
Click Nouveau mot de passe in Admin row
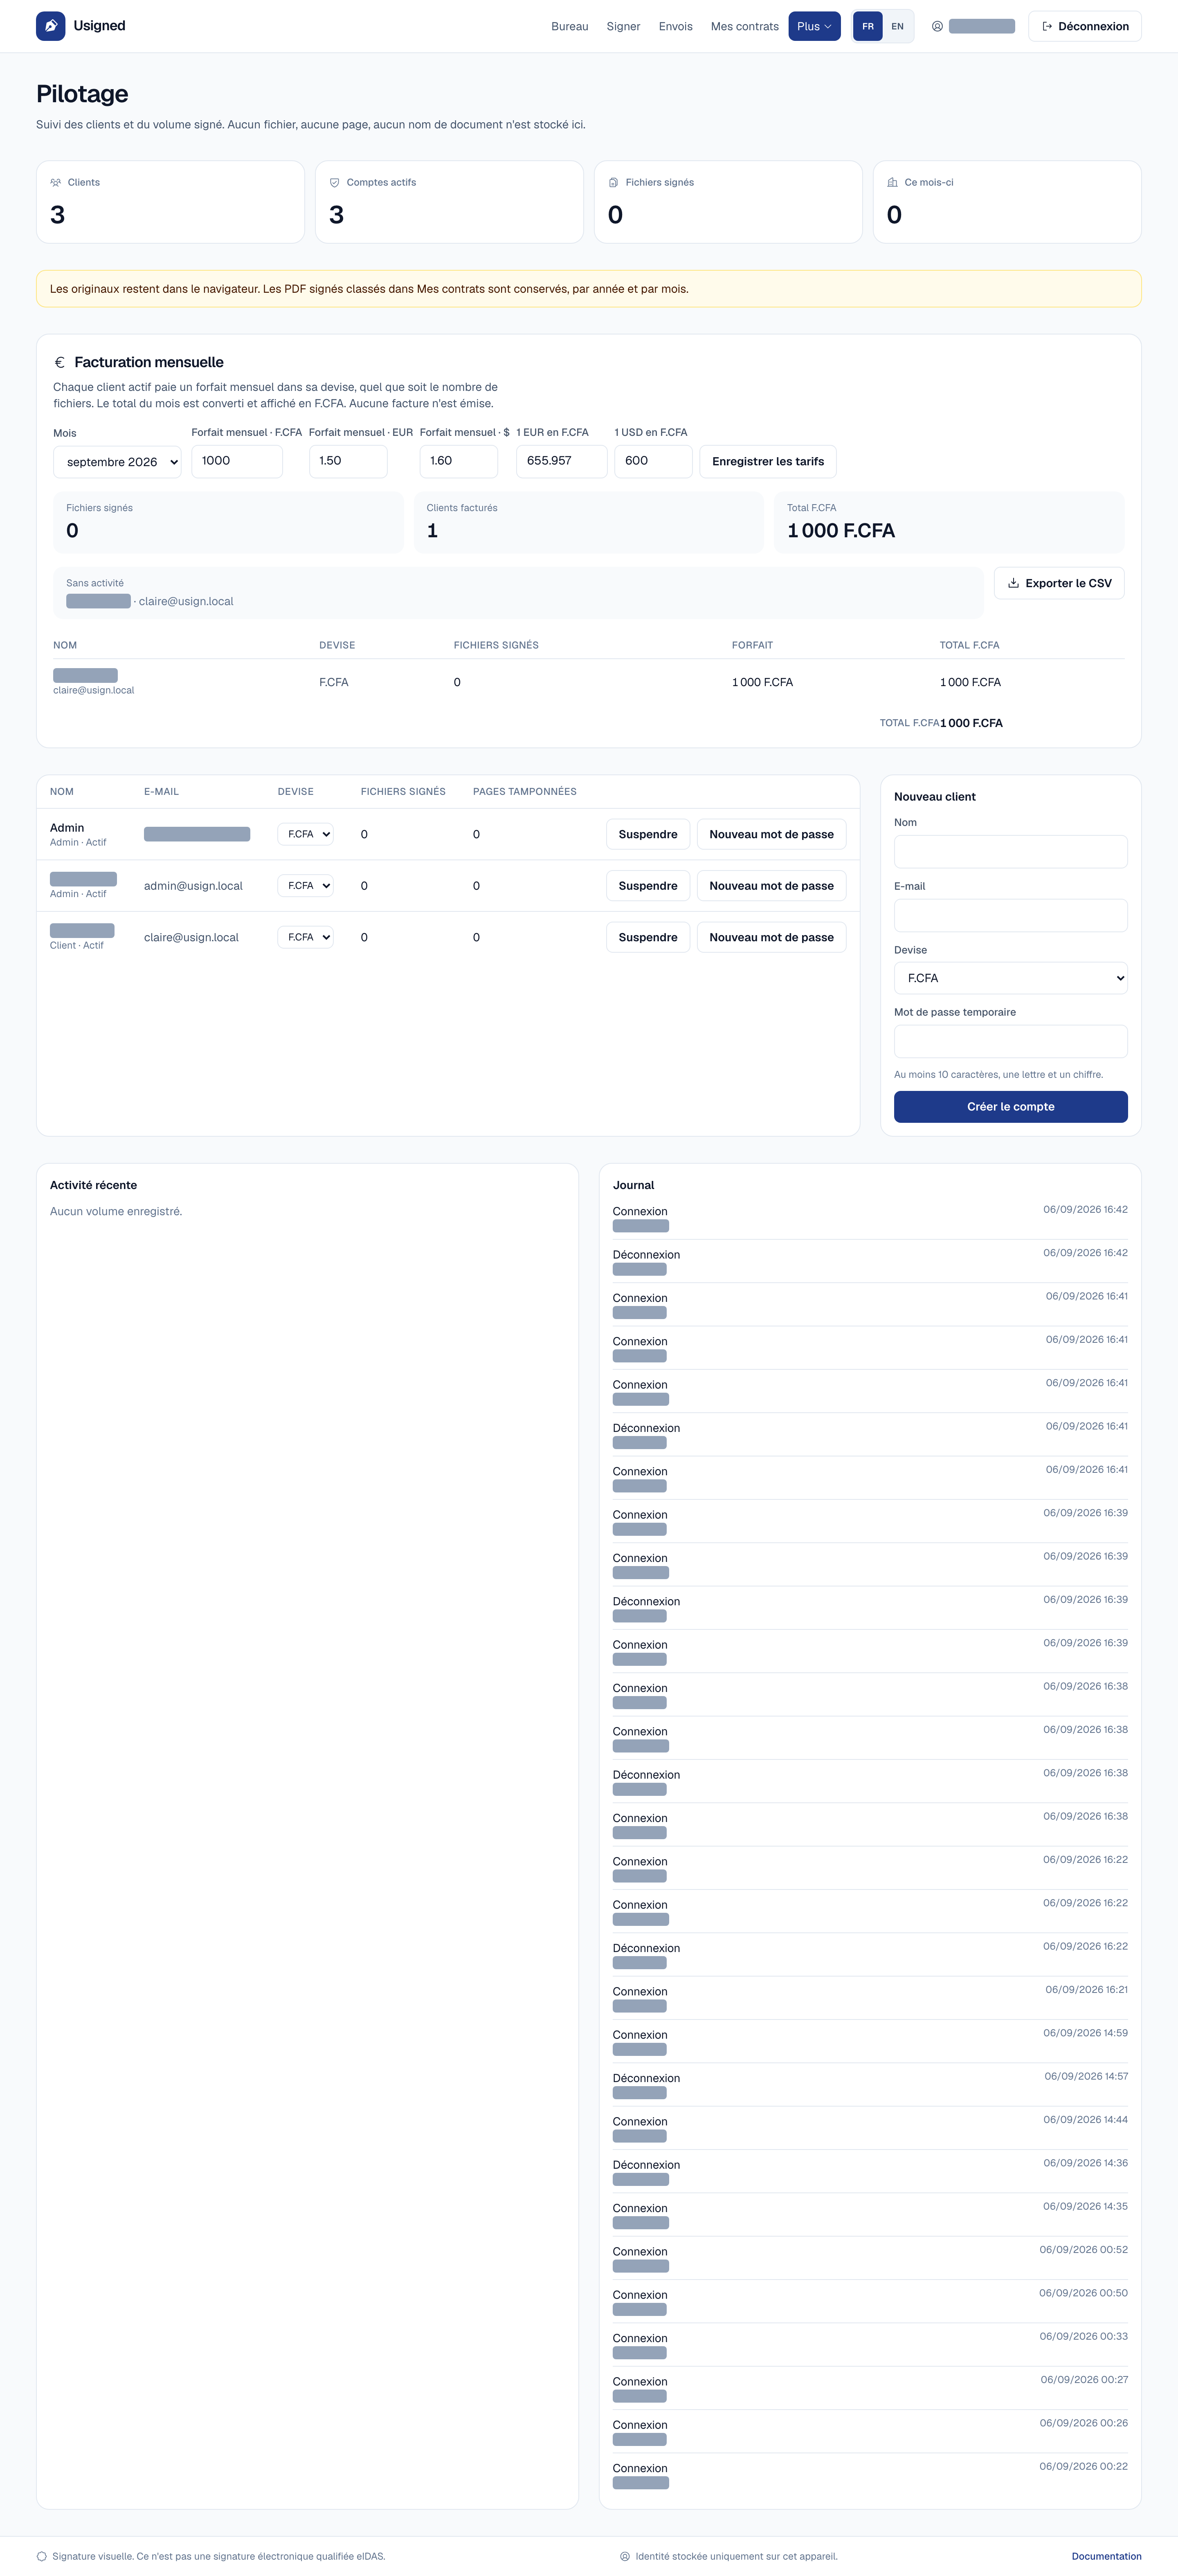(x=771, y=834)
